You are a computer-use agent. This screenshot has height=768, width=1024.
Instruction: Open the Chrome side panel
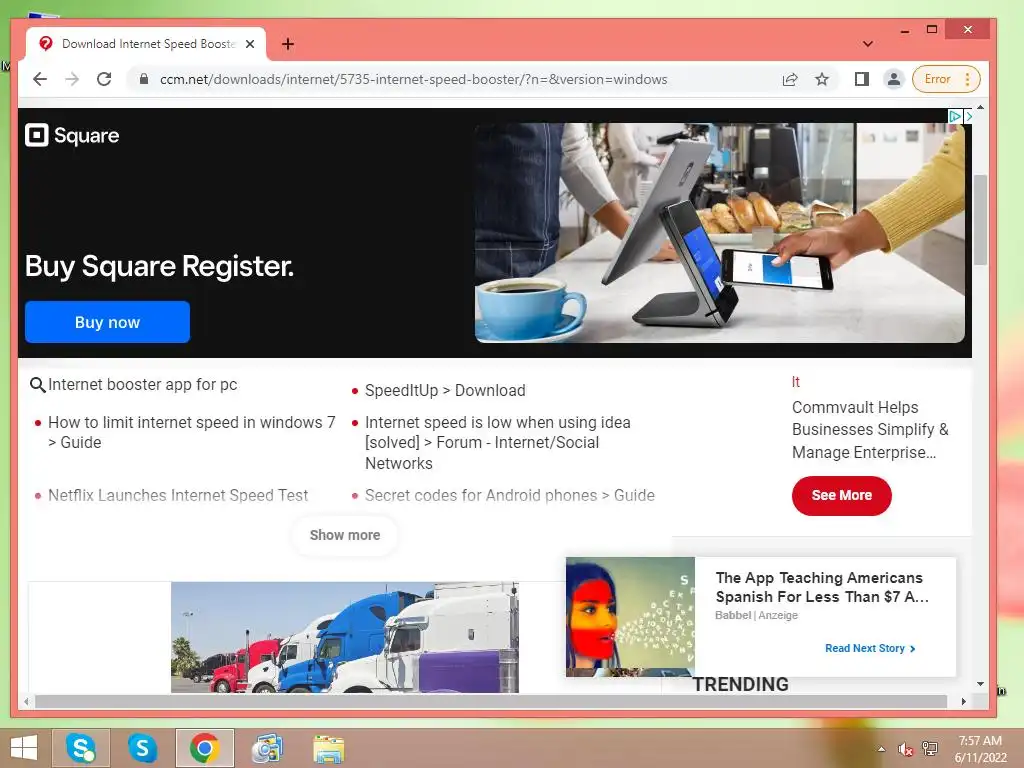click(x=861, y=79)
